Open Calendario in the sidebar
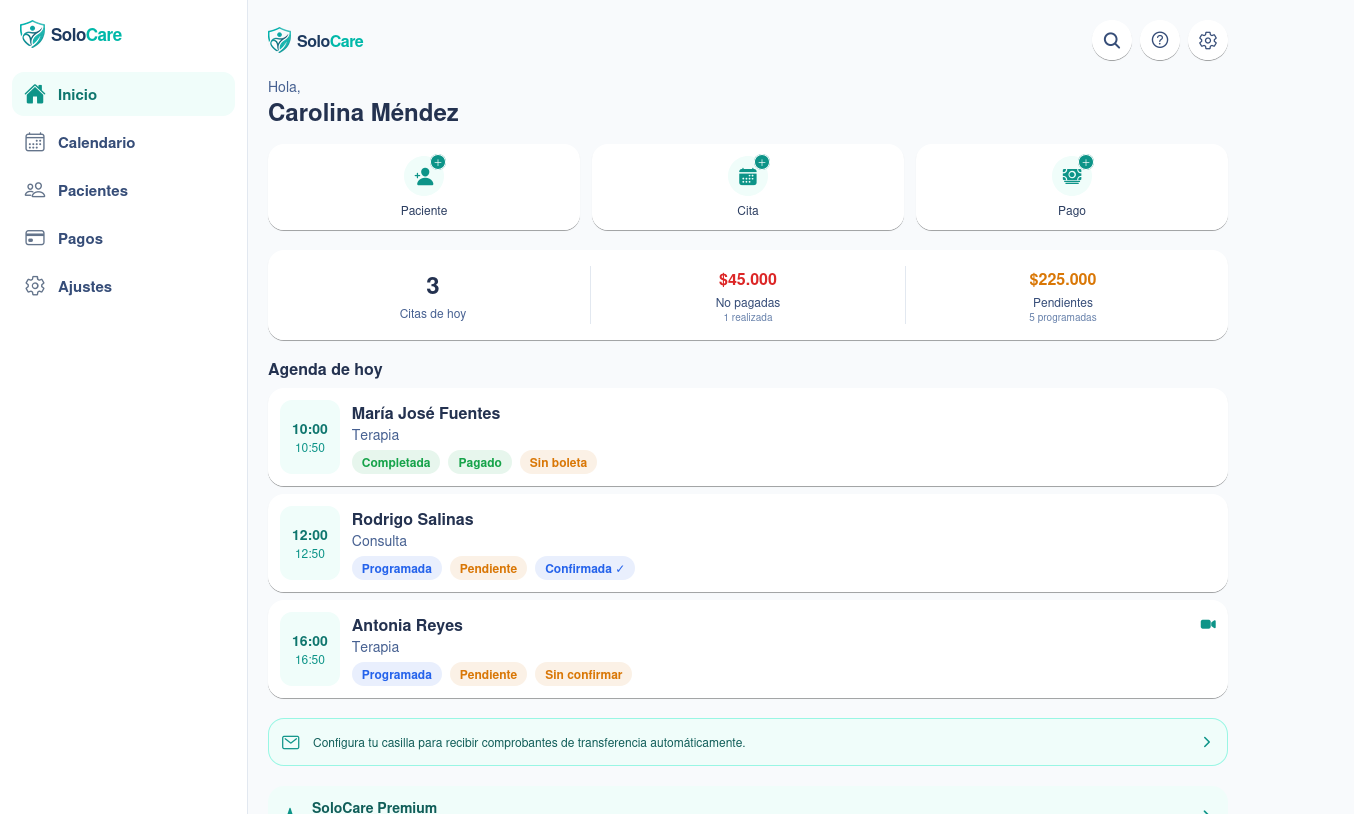Viewport: 1366px width, 814px height. [123, 142]
